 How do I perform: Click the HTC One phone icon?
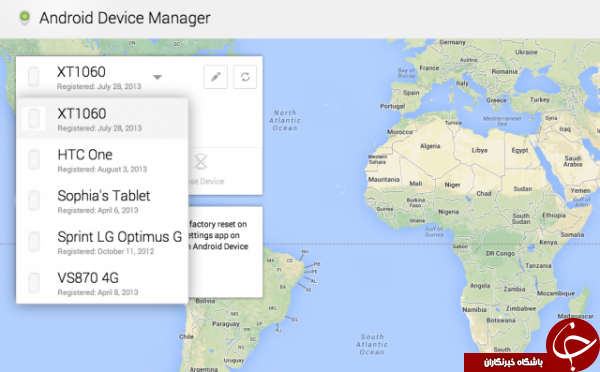coord(34,160)
